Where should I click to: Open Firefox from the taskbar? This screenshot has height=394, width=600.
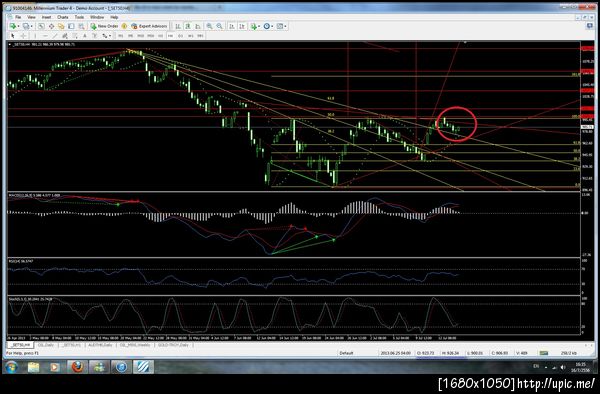coord(77,367)
